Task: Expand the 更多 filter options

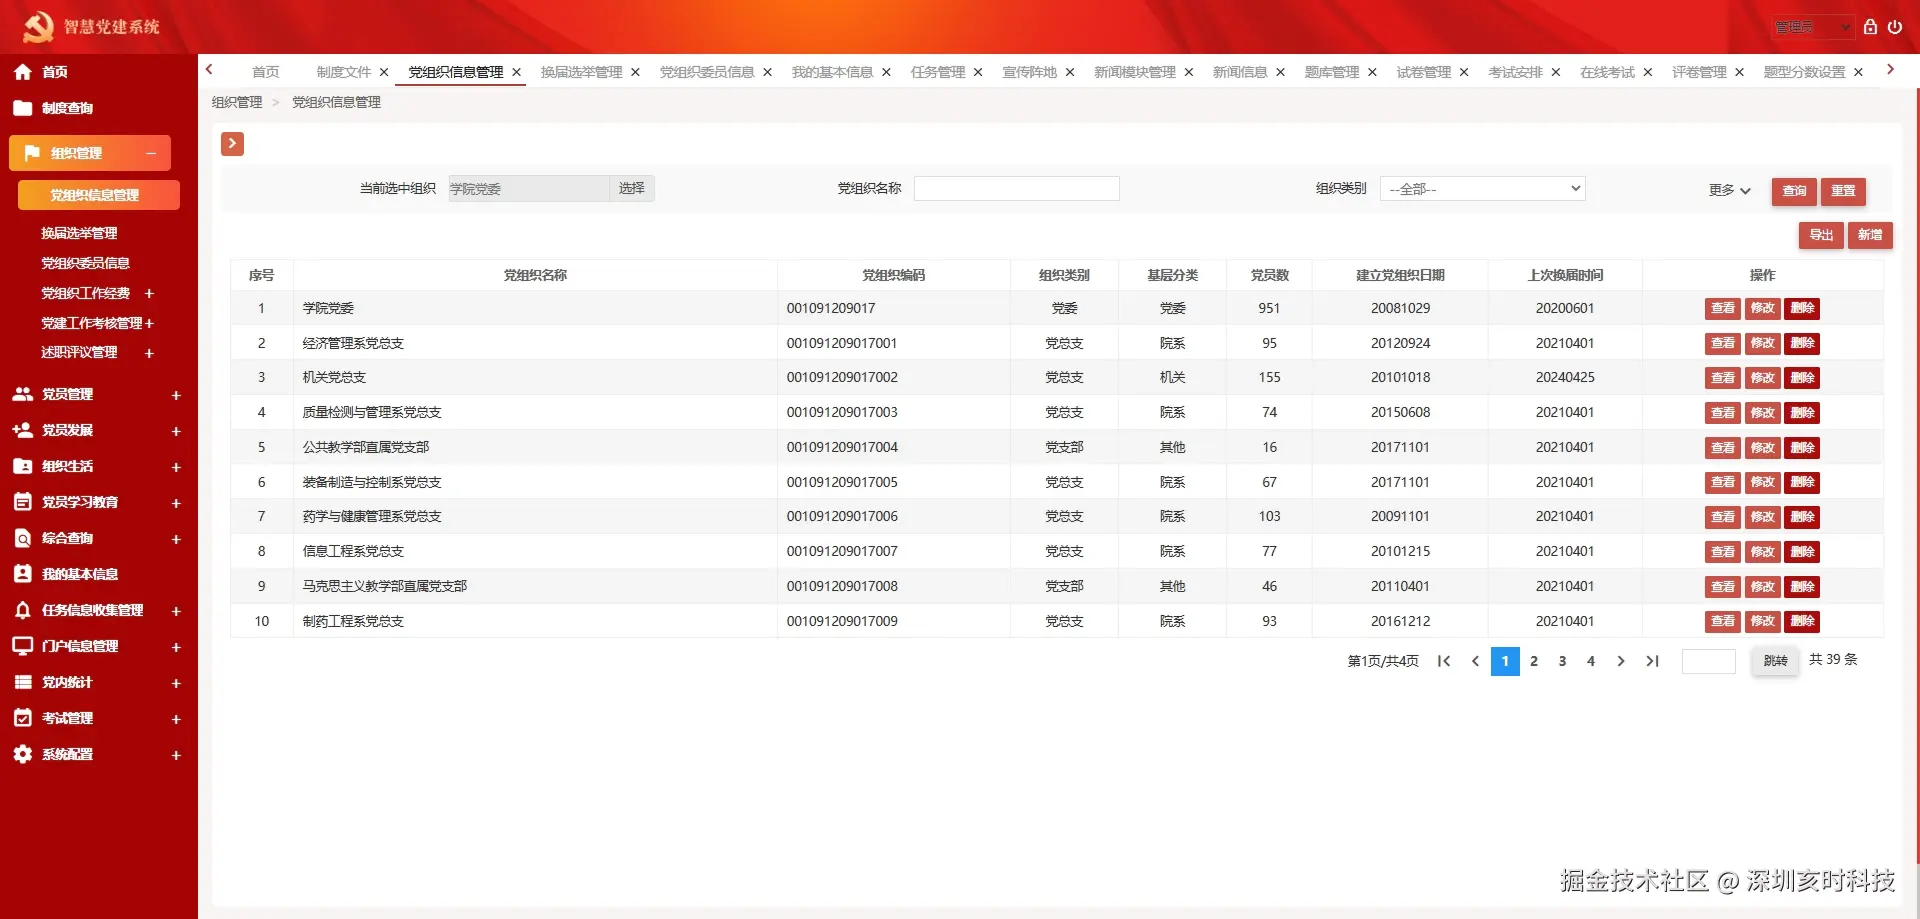Action: pos(1729,190)
